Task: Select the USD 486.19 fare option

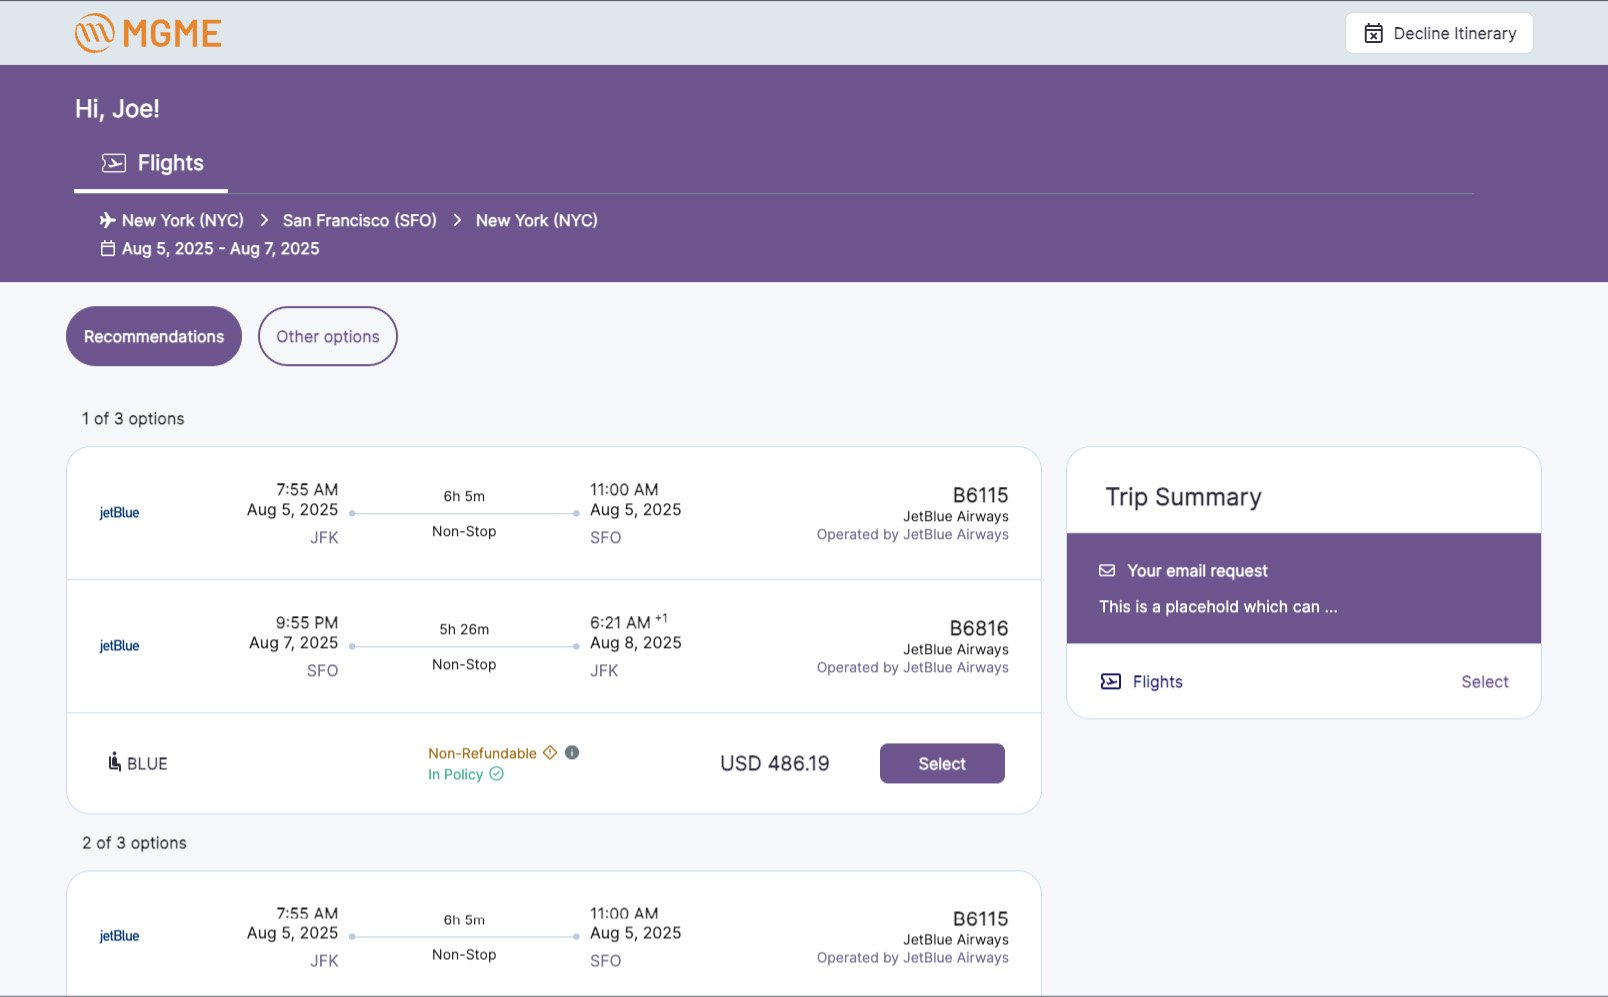Action: point(942,763)
